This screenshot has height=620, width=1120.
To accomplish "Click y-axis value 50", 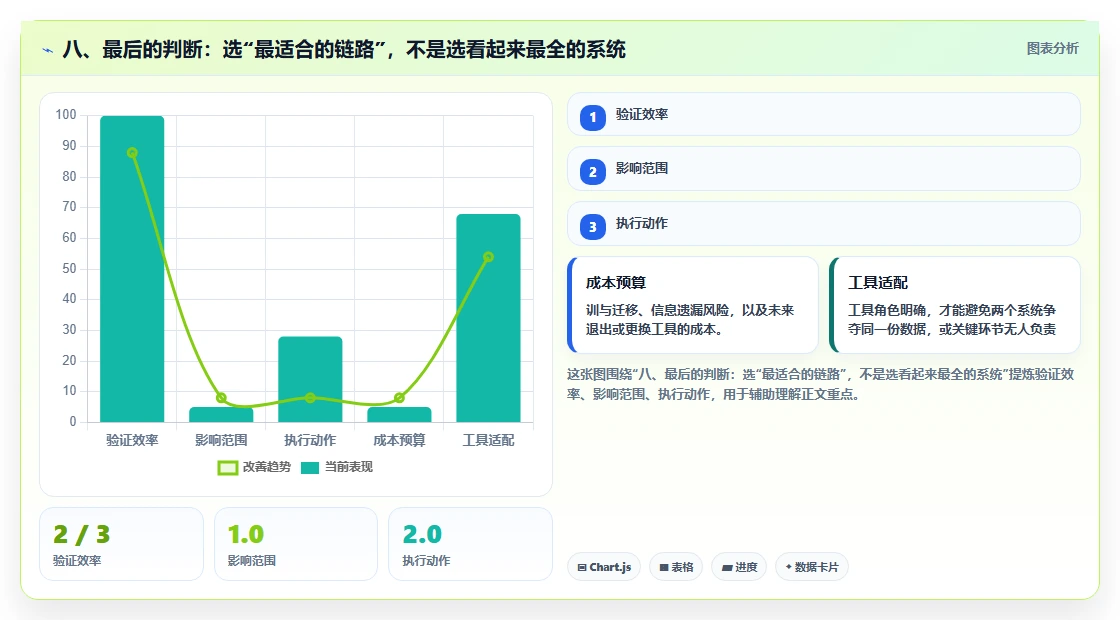I will [x=69, y=269].
